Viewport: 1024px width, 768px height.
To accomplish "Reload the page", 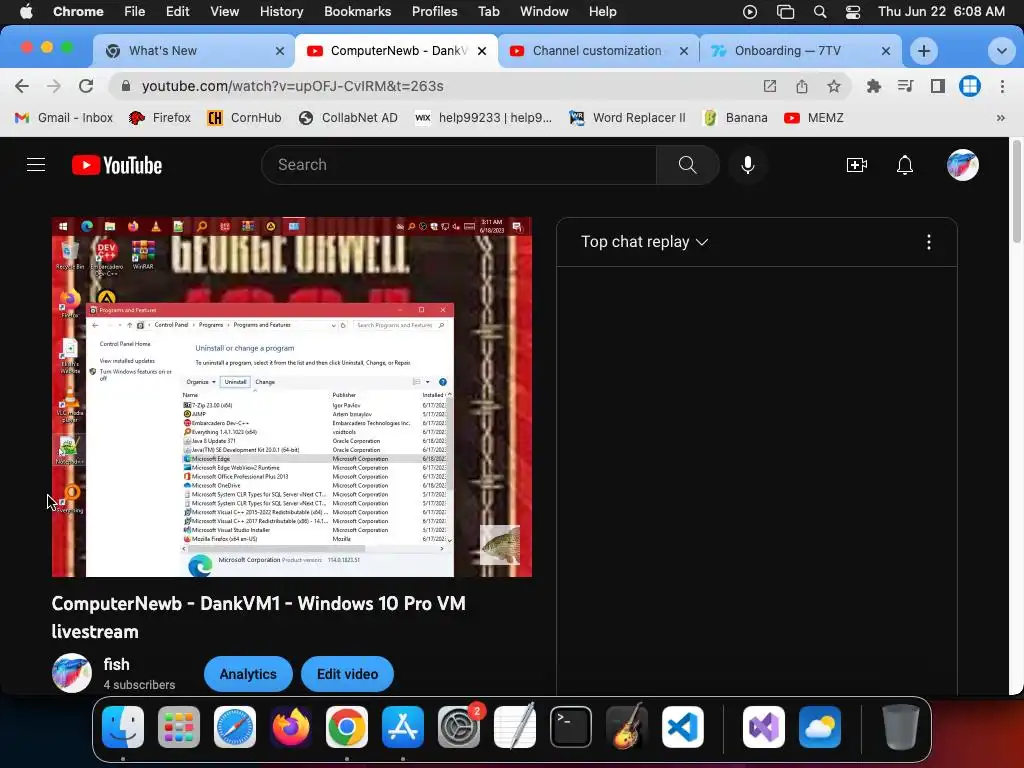I will click(86, 86).
